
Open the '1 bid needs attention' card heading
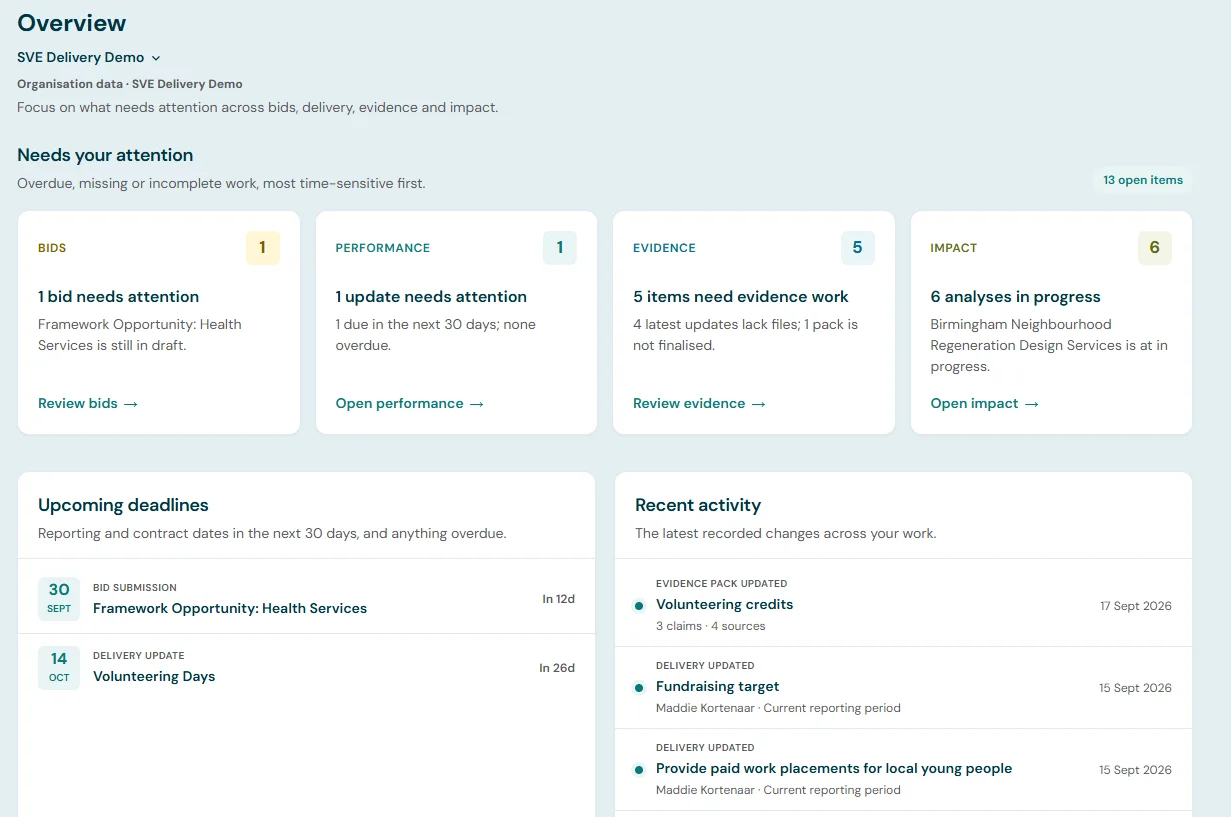click(118, 297)
